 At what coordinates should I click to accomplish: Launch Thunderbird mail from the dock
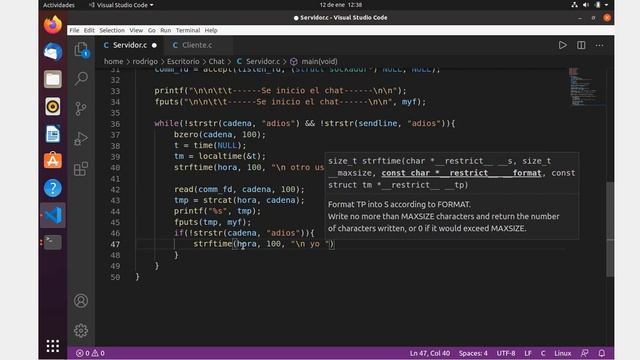53,52
